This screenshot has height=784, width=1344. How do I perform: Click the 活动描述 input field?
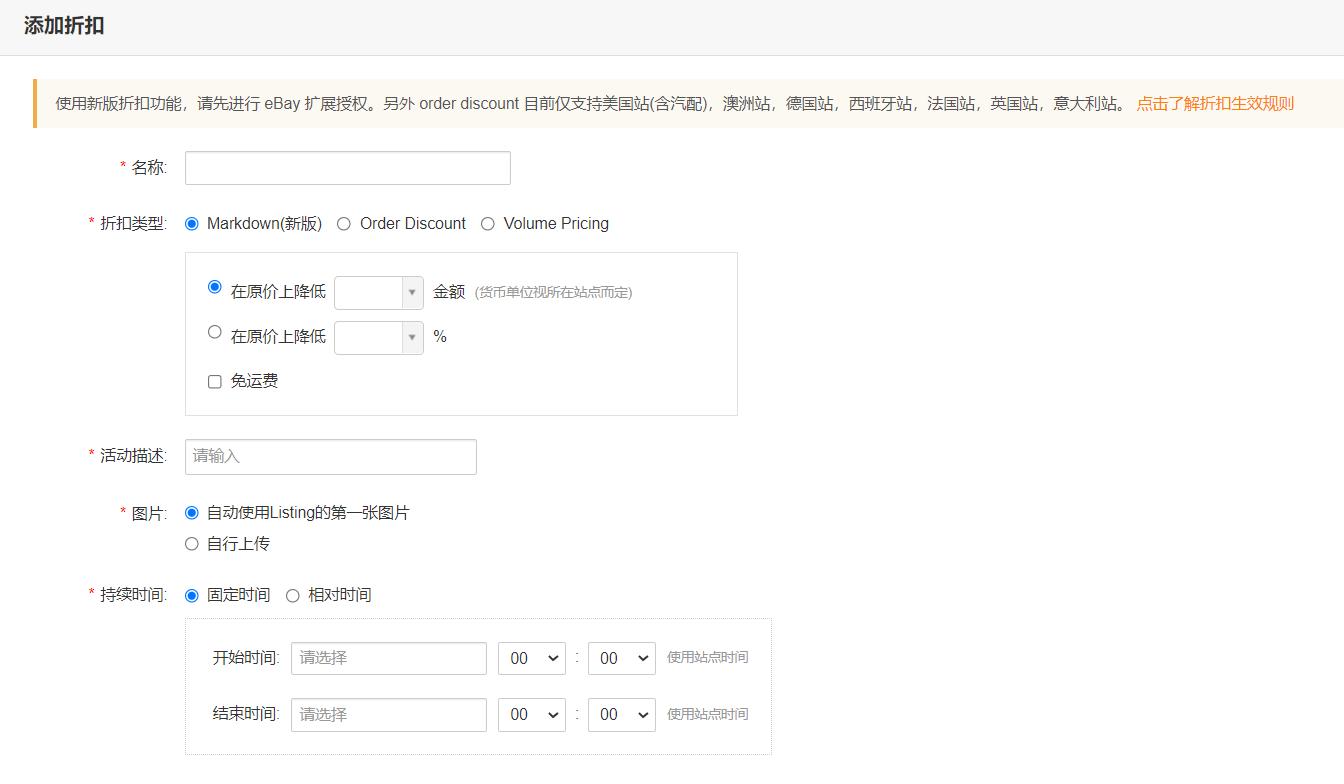coord(330,456)
